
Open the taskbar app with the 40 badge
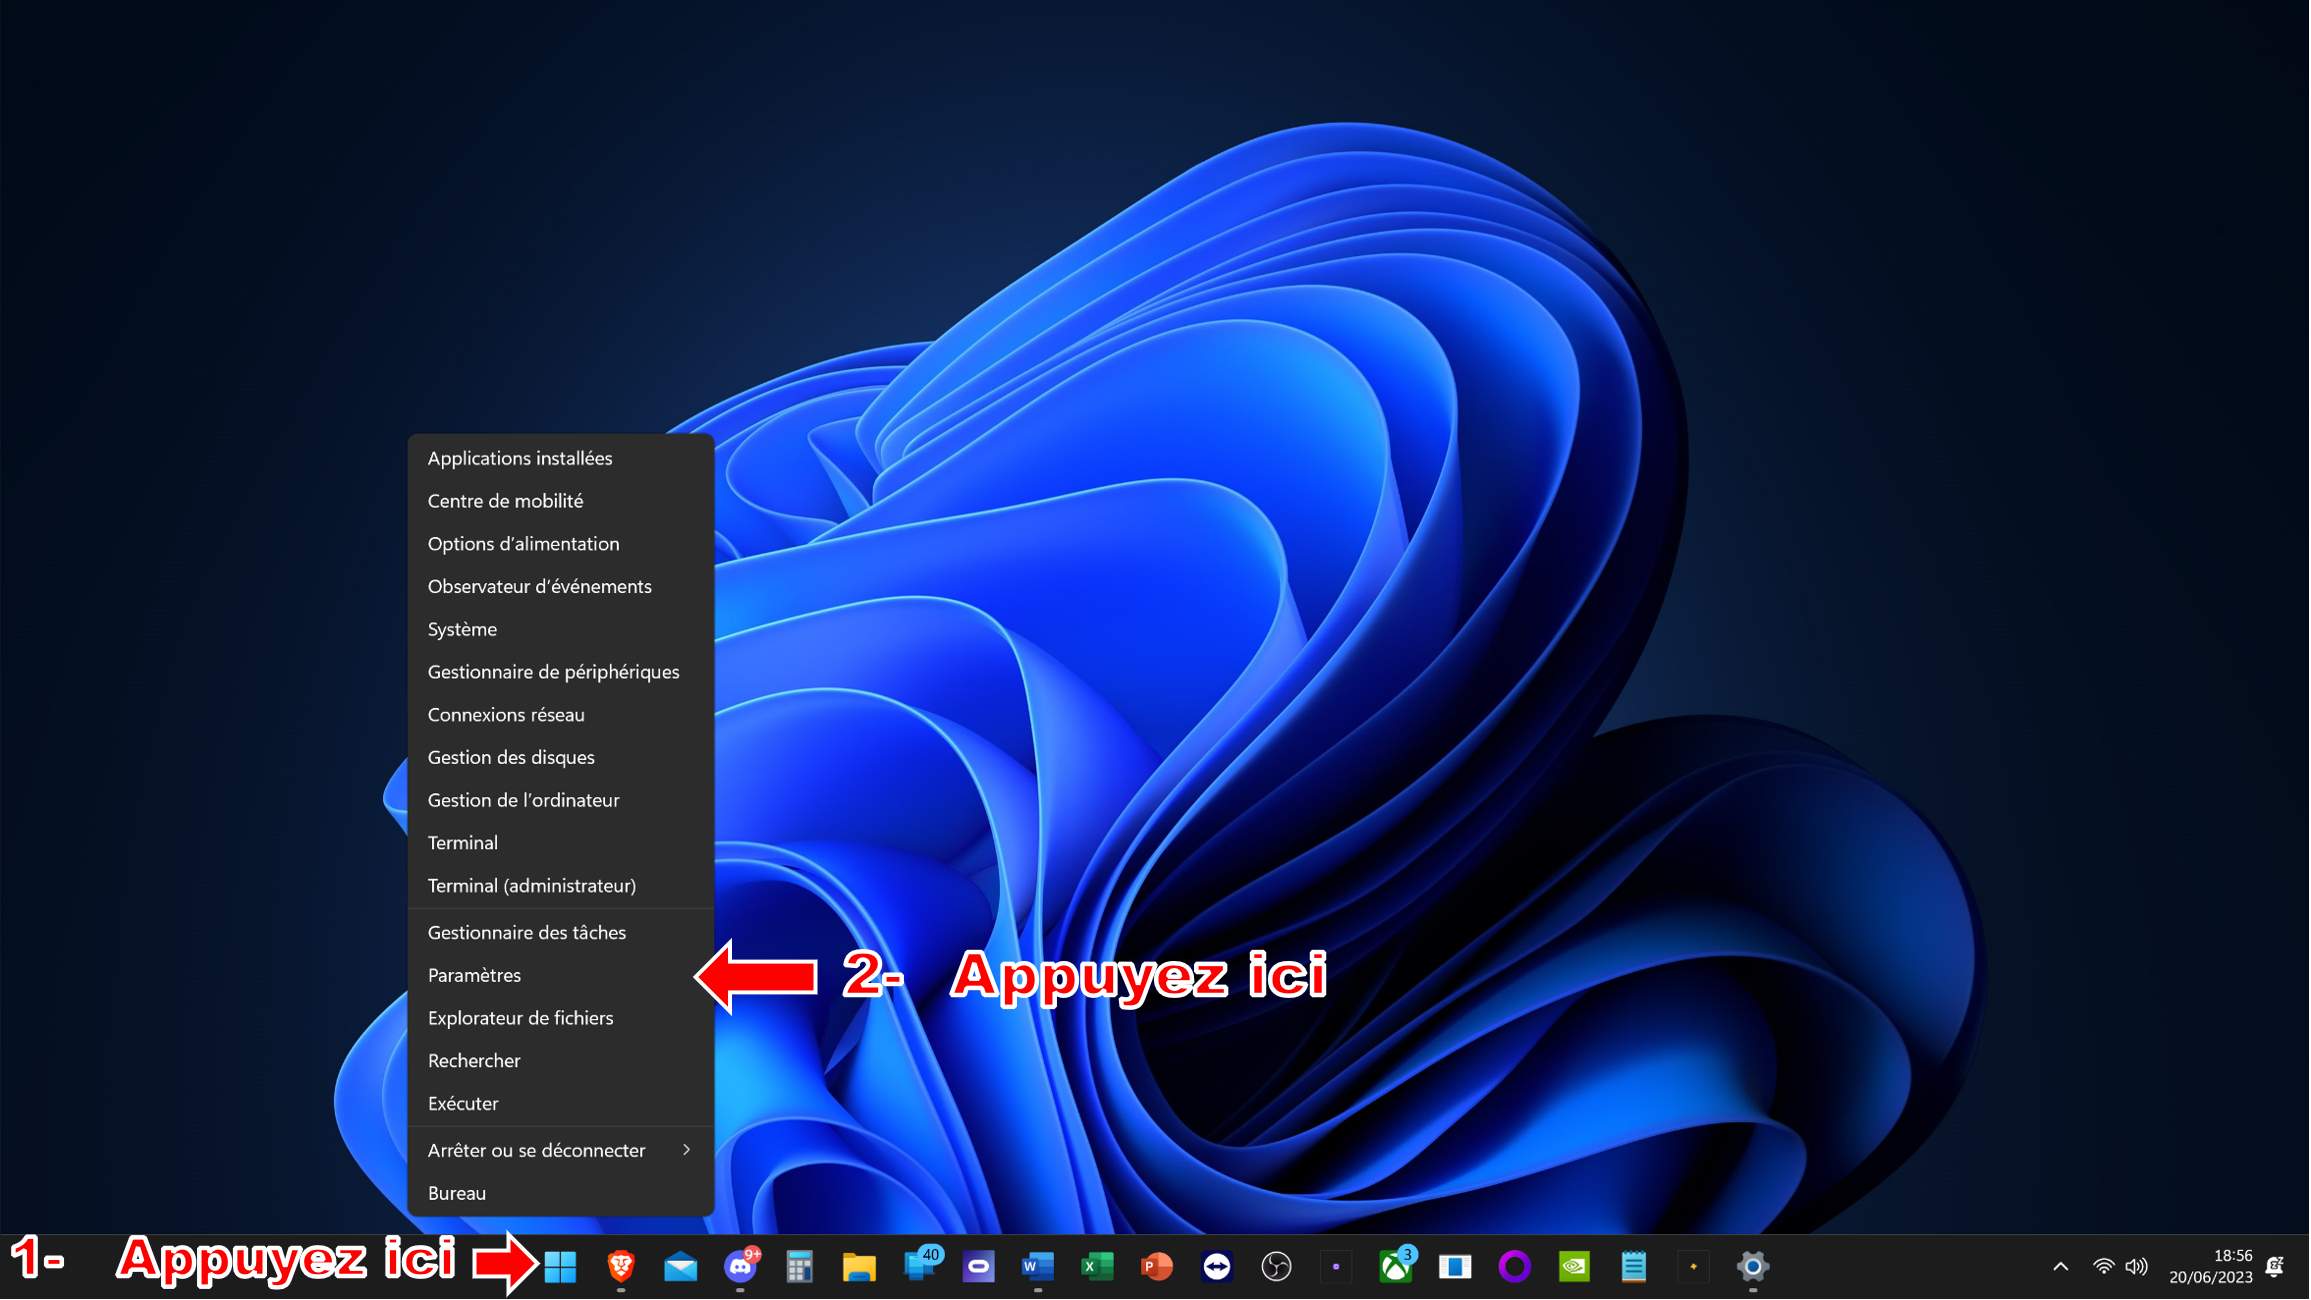pyautogui.click(x=921, y=1265)
